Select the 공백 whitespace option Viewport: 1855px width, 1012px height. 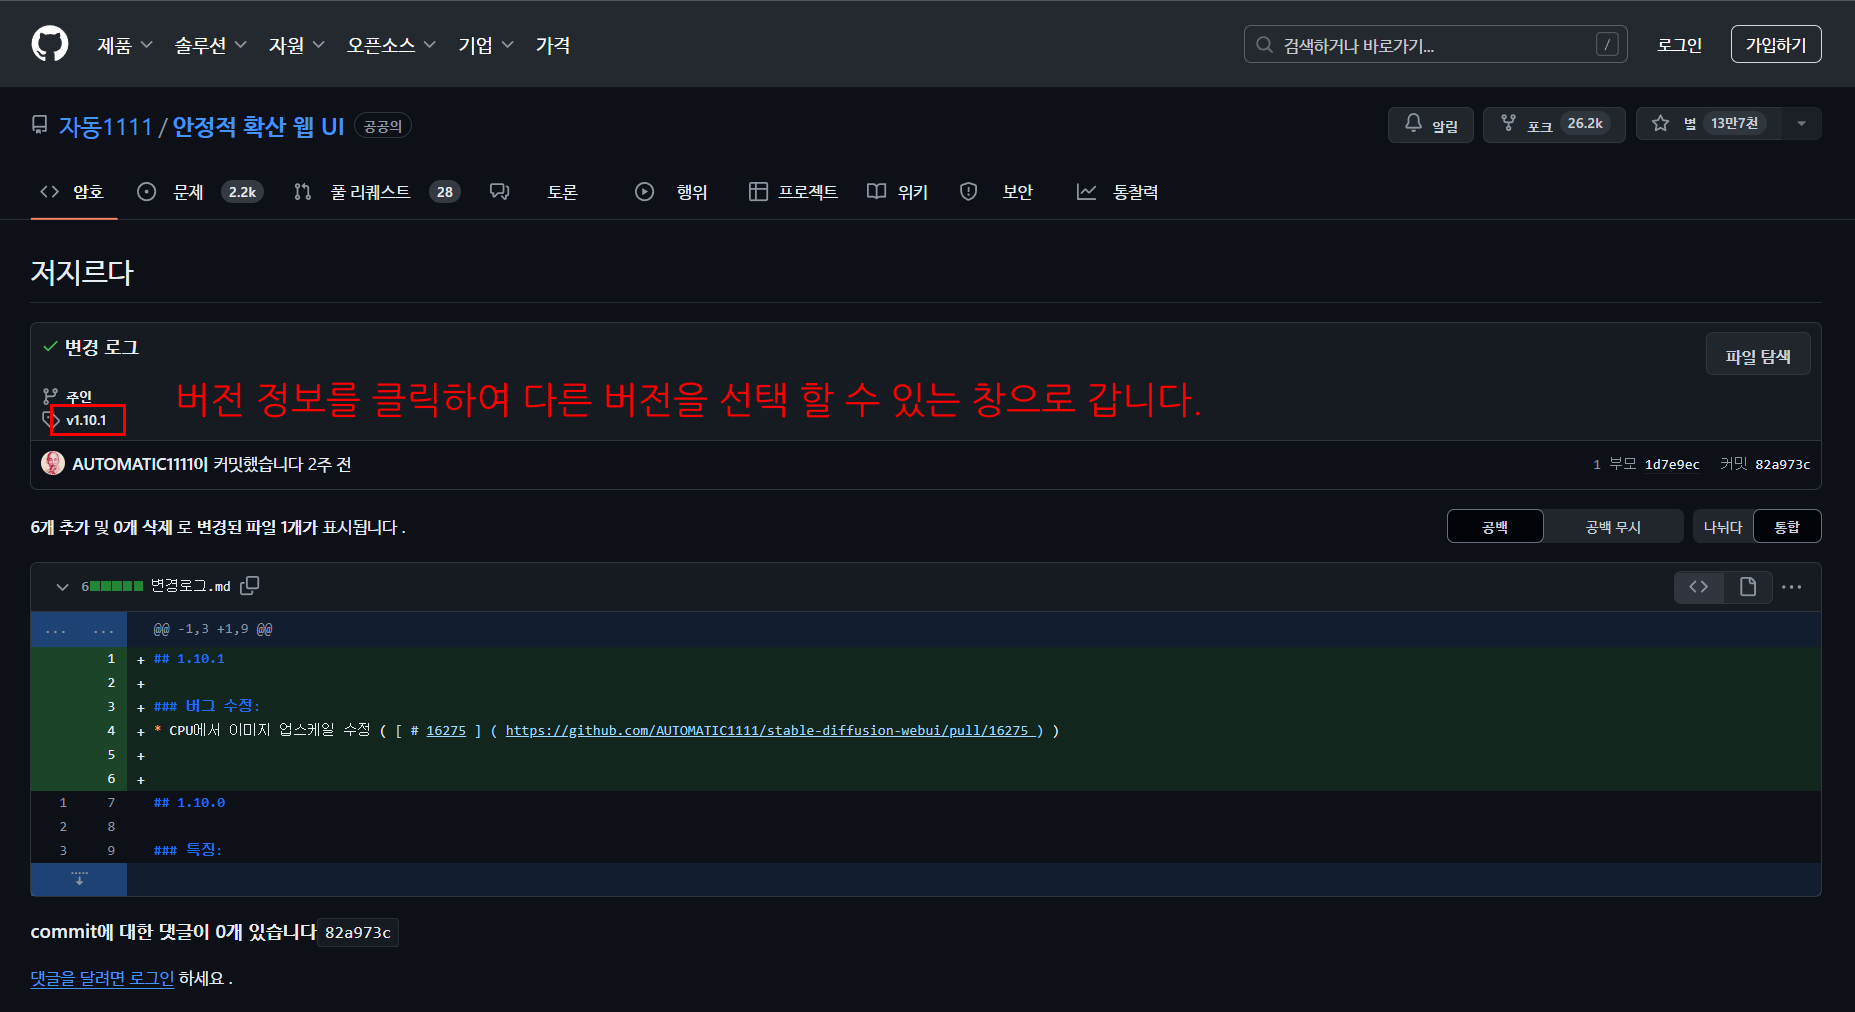tap(1495, 527)
